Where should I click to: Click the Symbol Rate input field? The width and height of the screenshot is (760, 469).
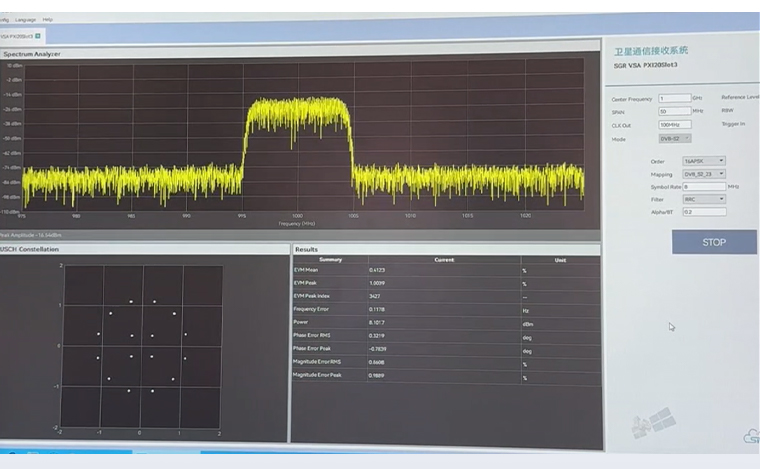pyautogui.click(x=704, y=187)
